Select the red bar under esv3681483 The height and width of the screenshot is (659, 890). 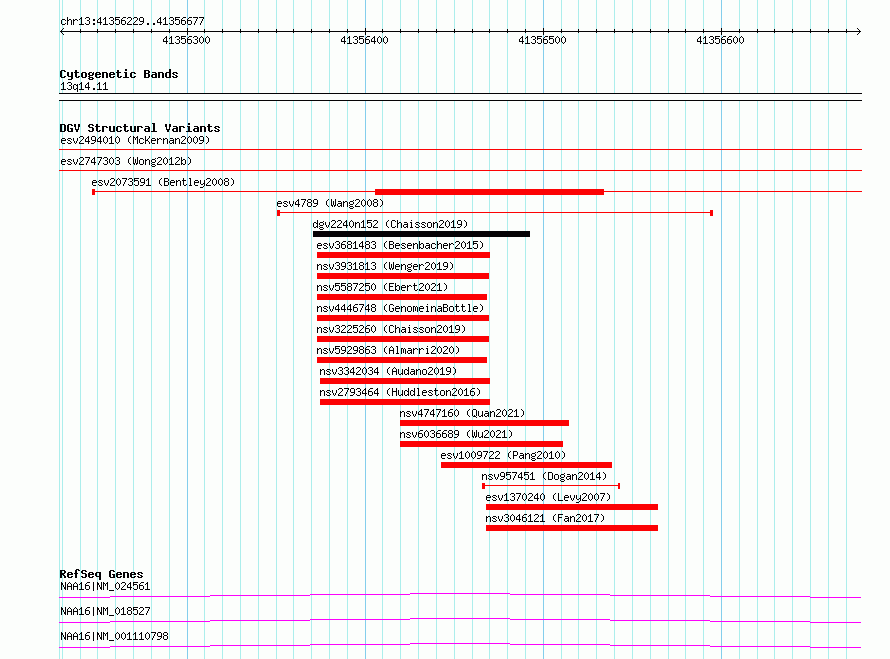pyautogui.click(x=403, y=255)
